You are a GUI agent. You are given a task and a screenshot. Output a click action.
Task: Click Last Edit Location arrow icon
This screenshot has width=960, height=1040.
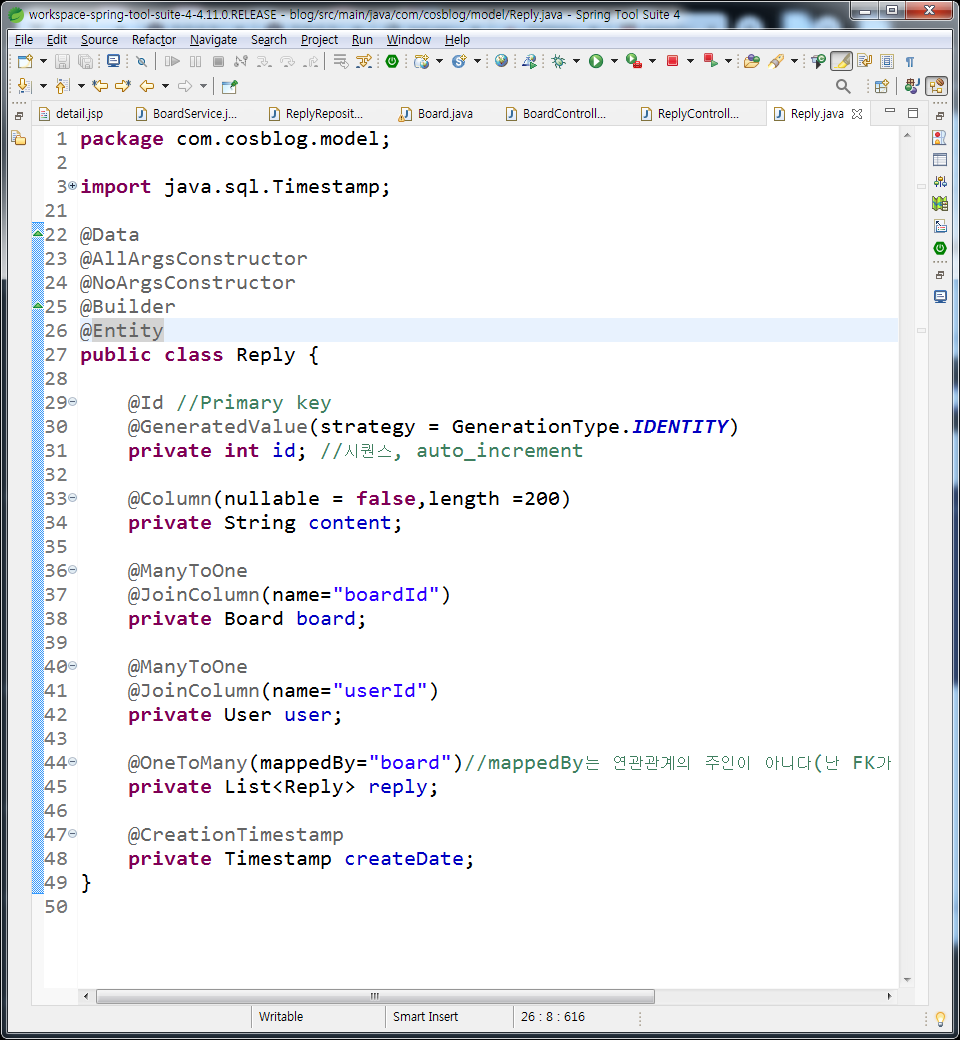tap(100, 86)
